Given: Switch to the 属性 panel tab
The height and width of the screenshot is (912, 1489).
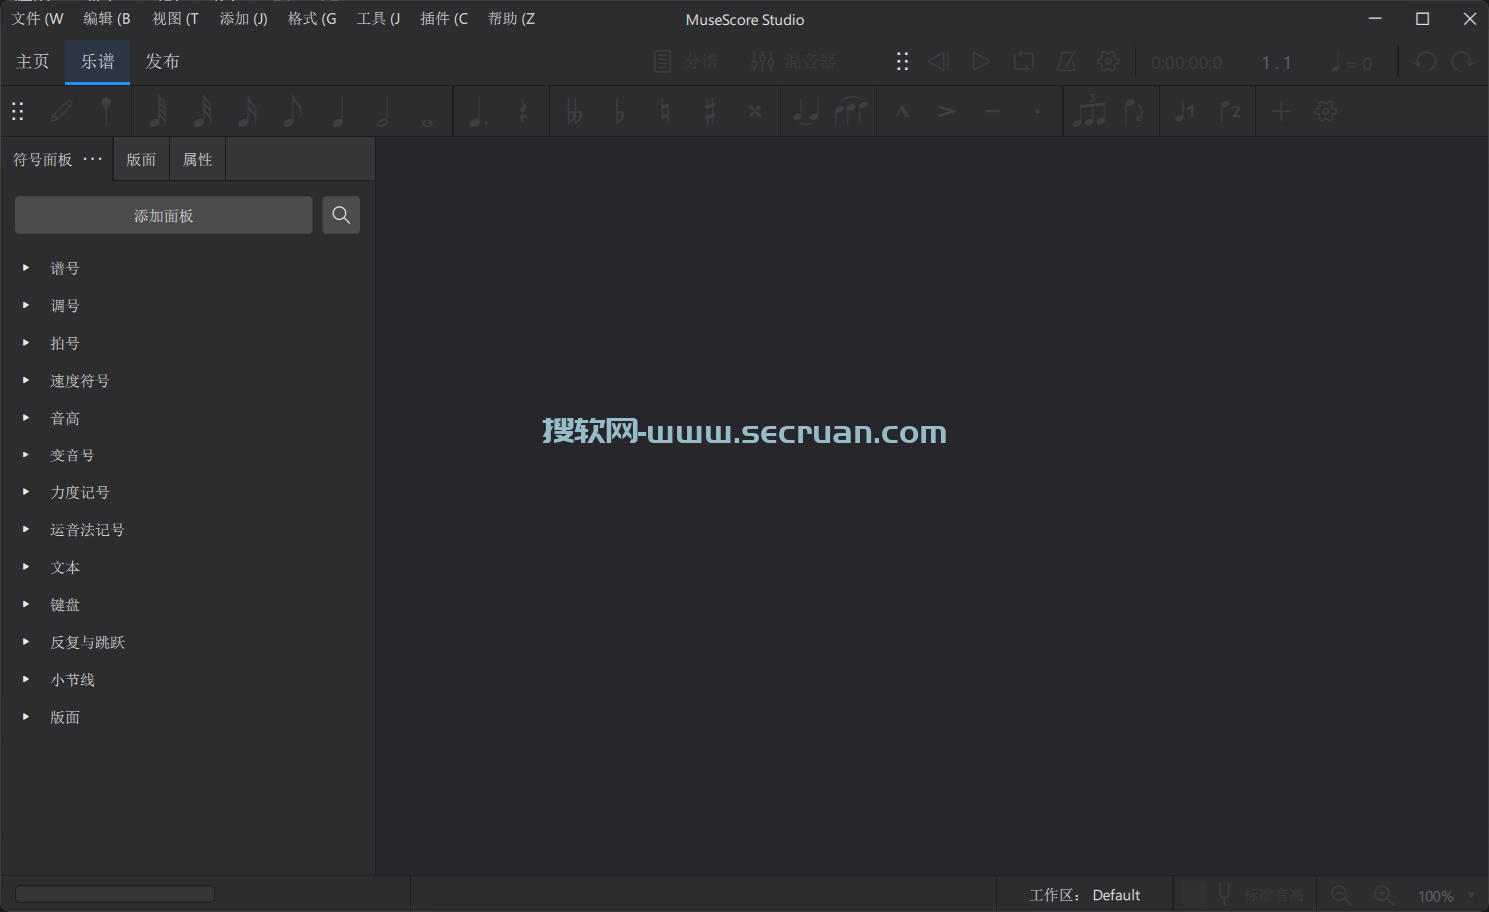Looking at the screenshot, I should click(198, 159).
